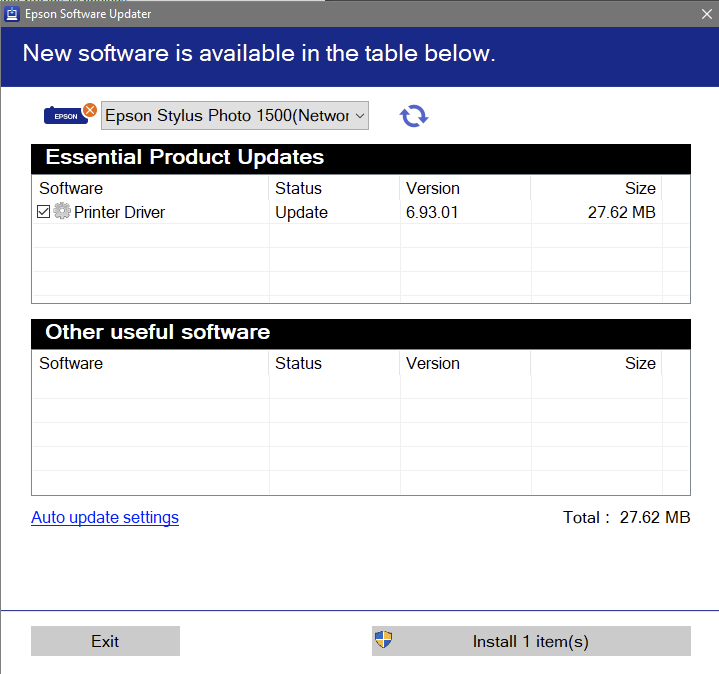Screen dimensions: 719x674
Task: Click the refresh update list icon
Action: pos(414,116)
